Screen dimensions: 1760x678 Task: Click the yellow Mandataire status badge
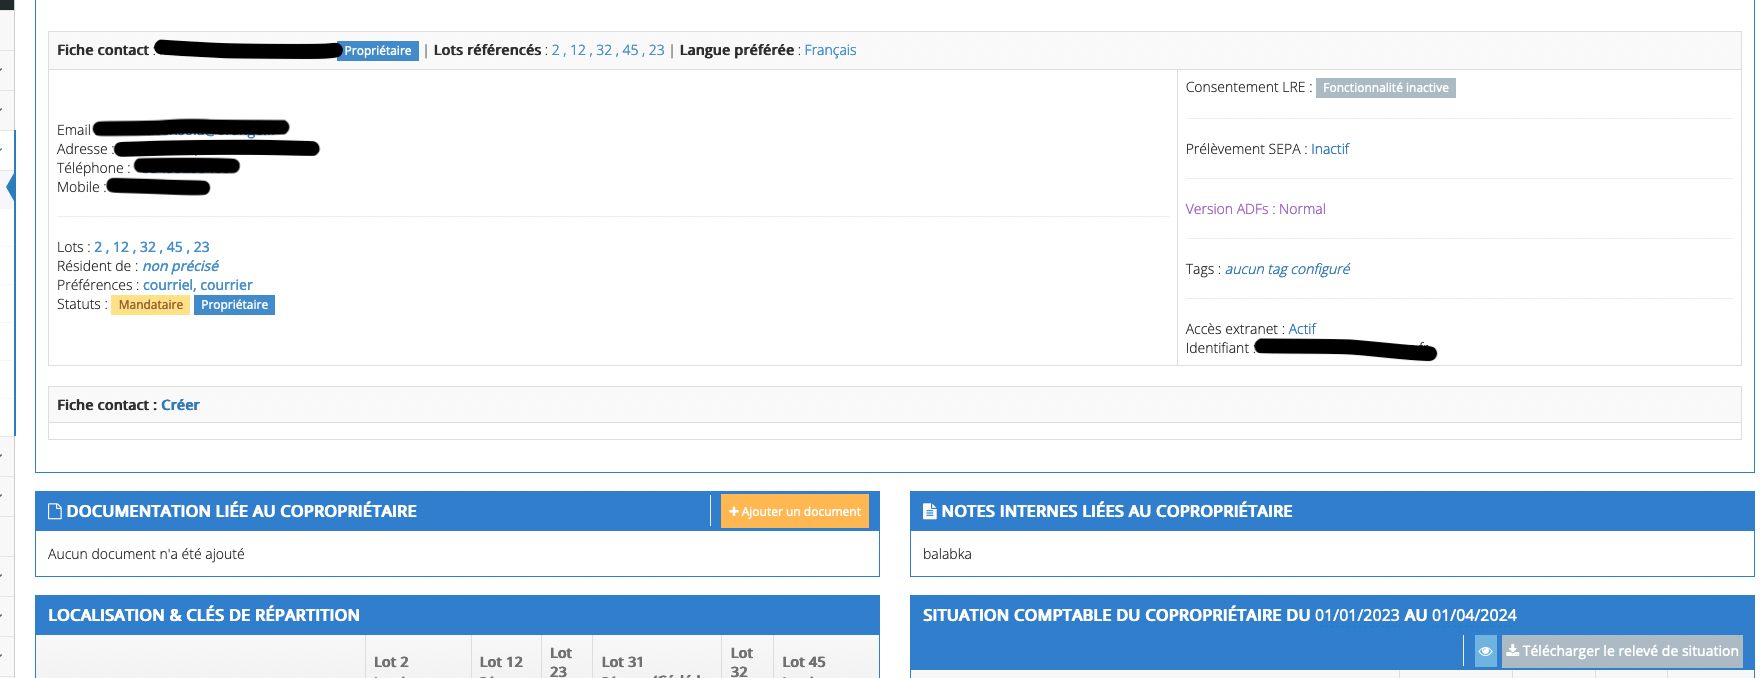pyautogui.click(x=151, y=305)
